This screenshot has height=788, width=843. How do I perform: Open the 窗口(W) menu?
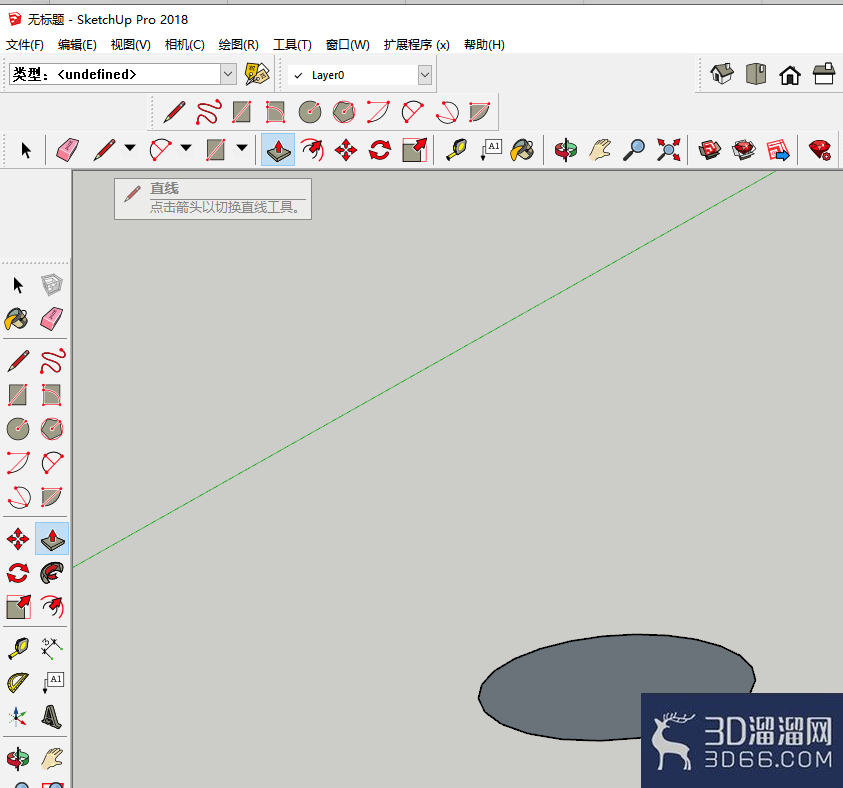[348, 45]
